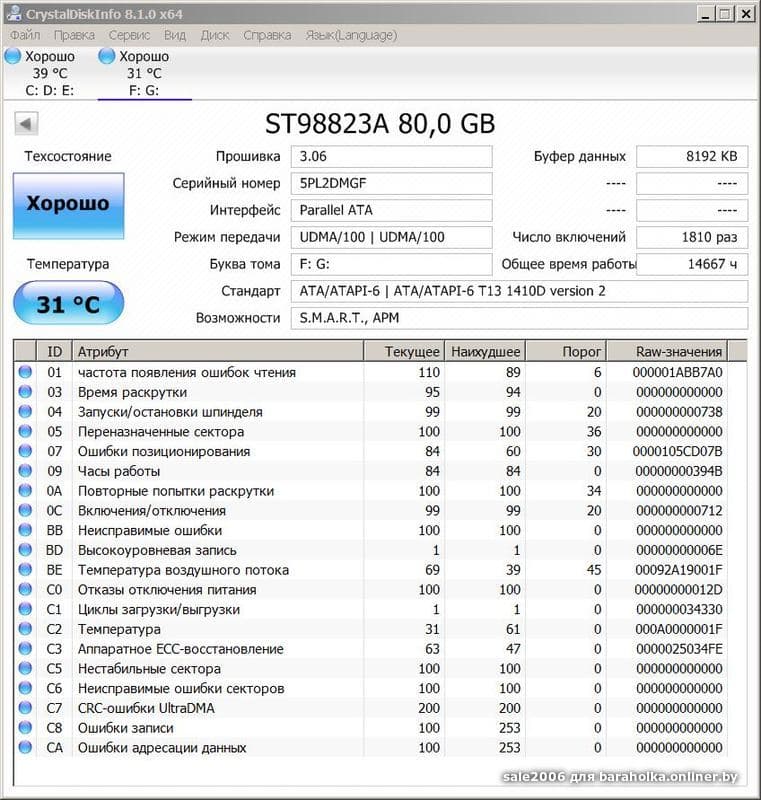Click the CrystalDiskInfo title bar app icon
This screenshot has width=761, height=800.
pos(14,13)
